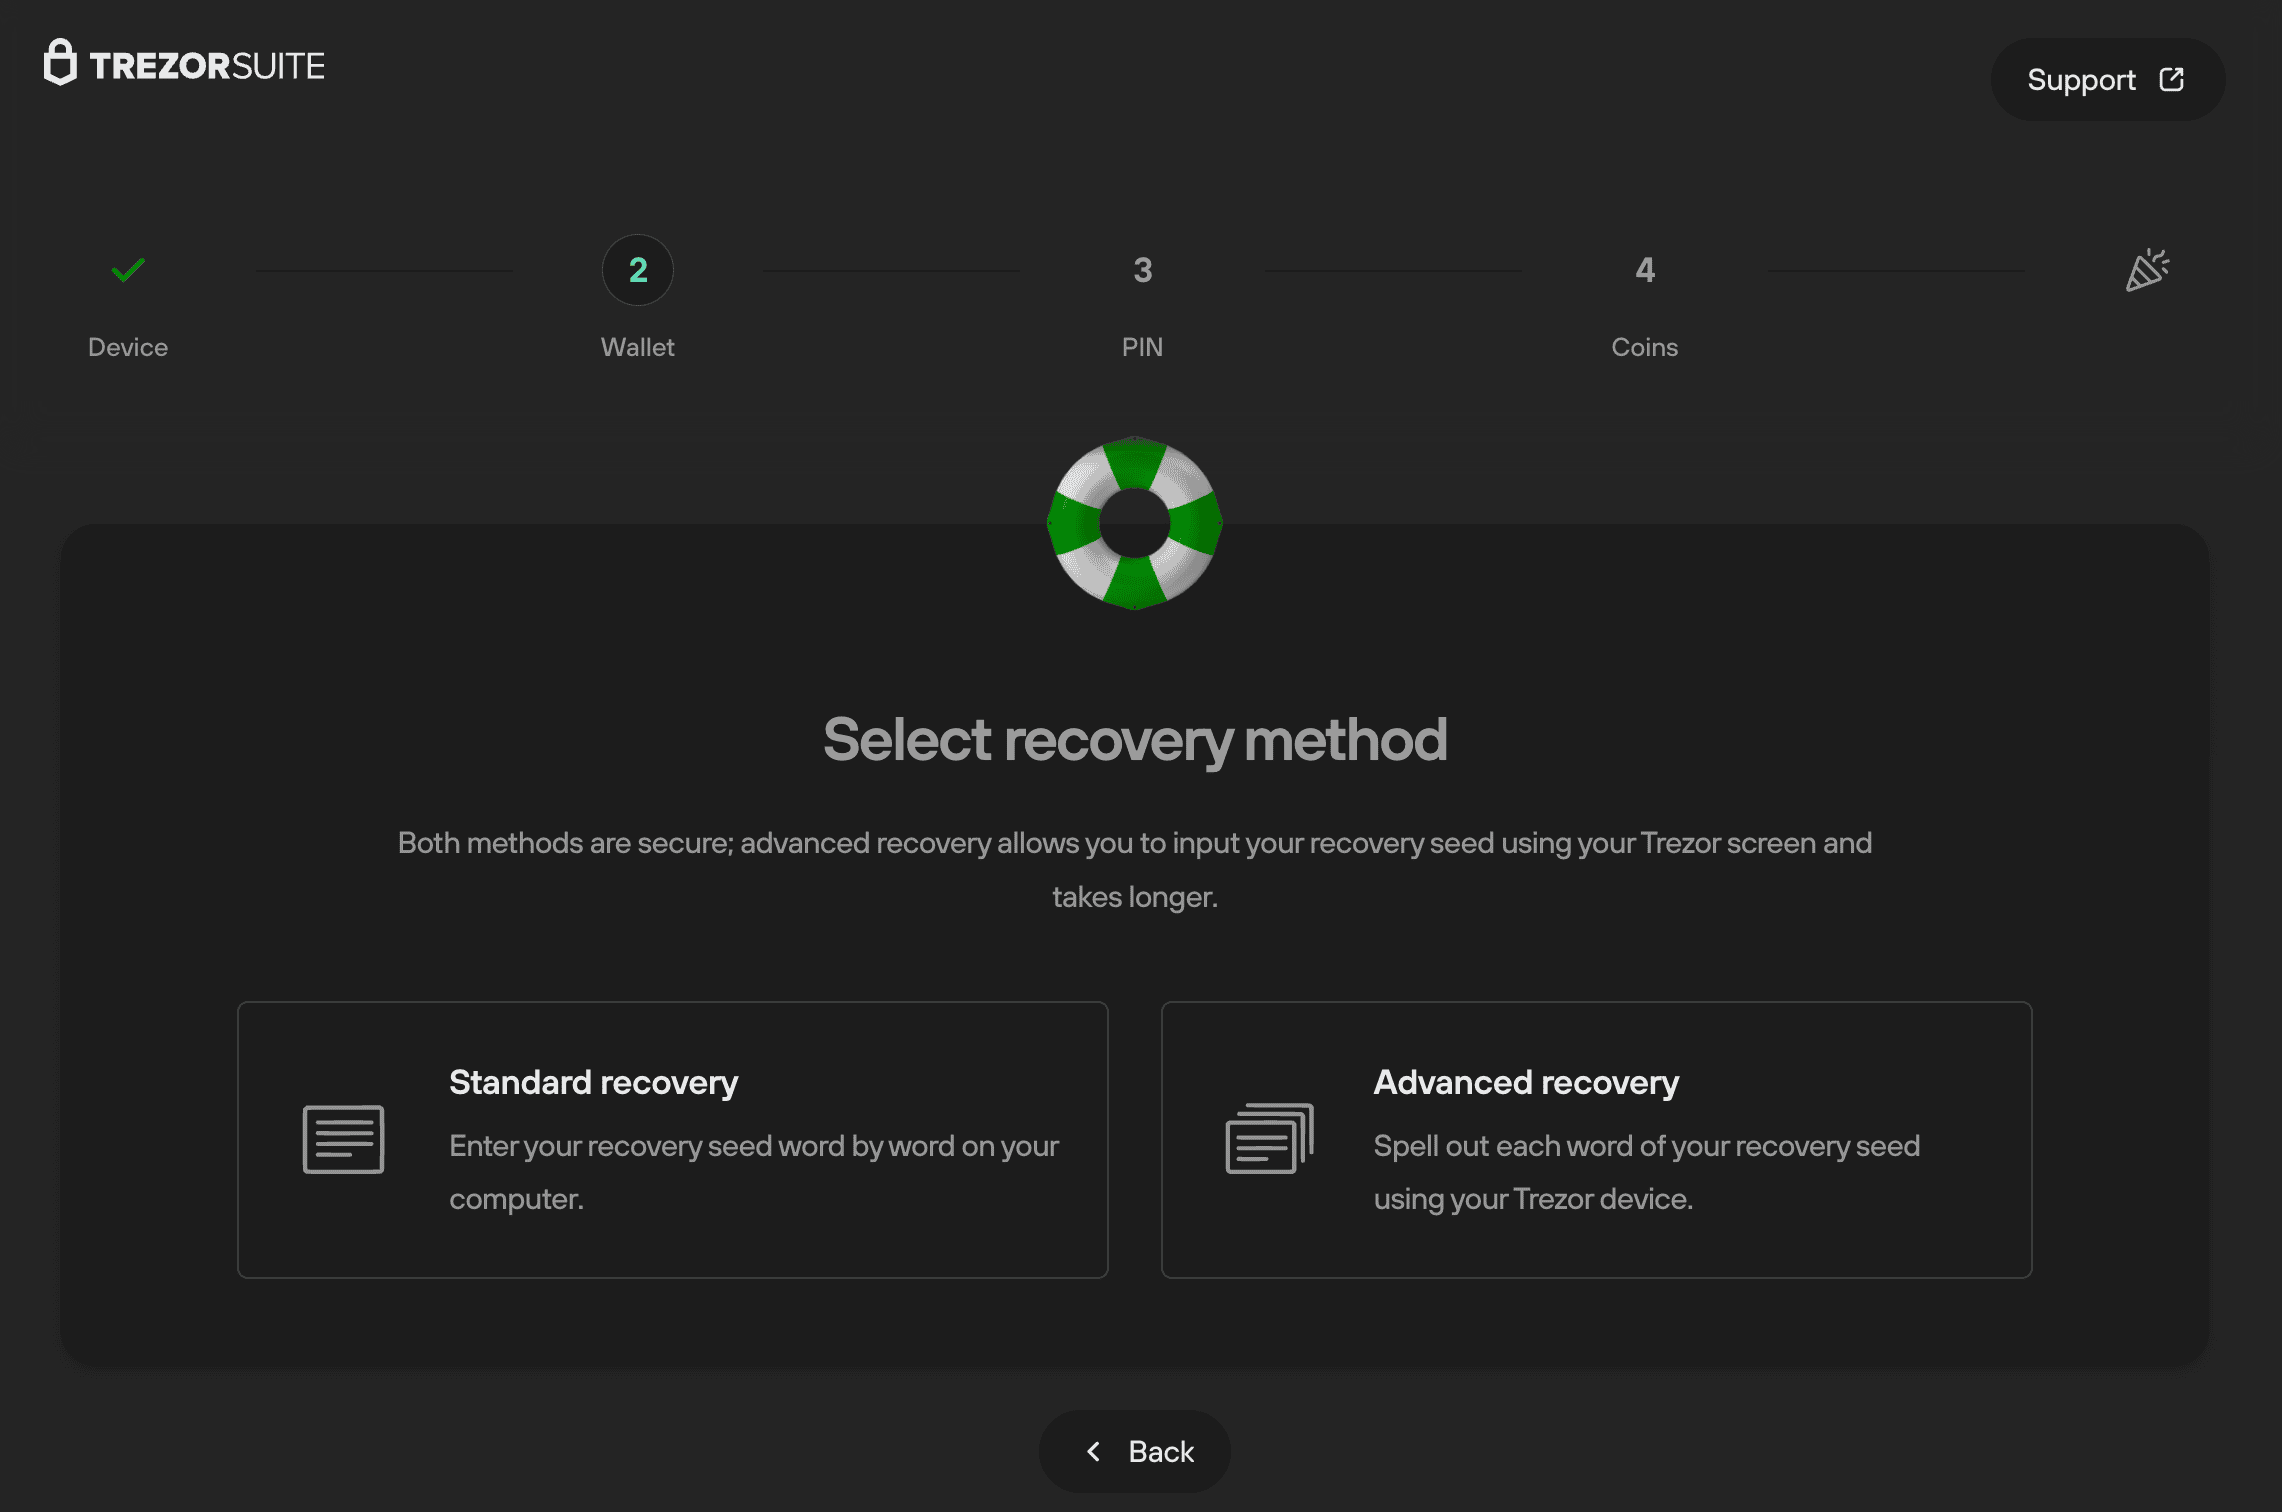The image size is (2282, 1512).
Task: Click the 'Select recovery method' heading
Action: 1135,740
